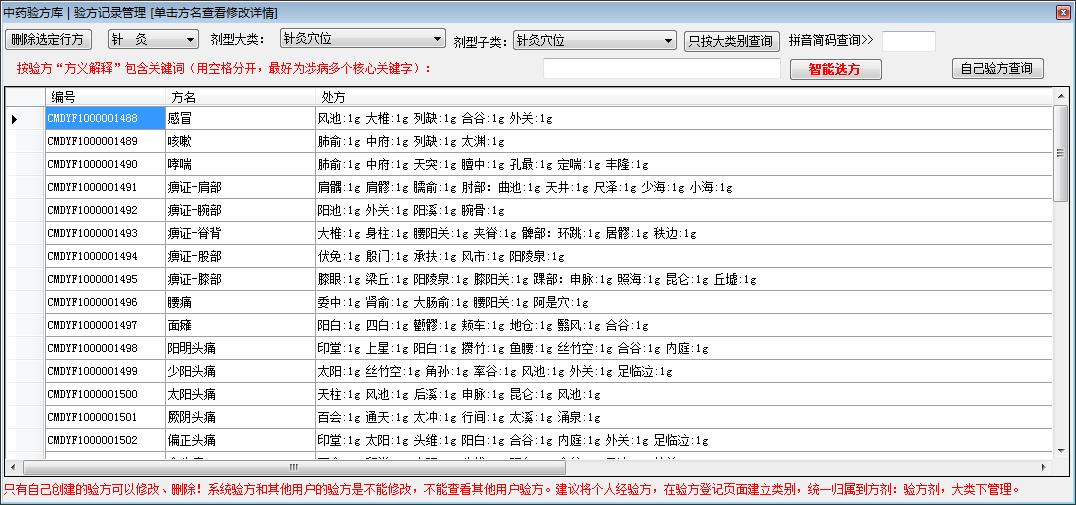Close the 中药验方库 window
Screen dimensions: 1076x505
click(1065, 11)
